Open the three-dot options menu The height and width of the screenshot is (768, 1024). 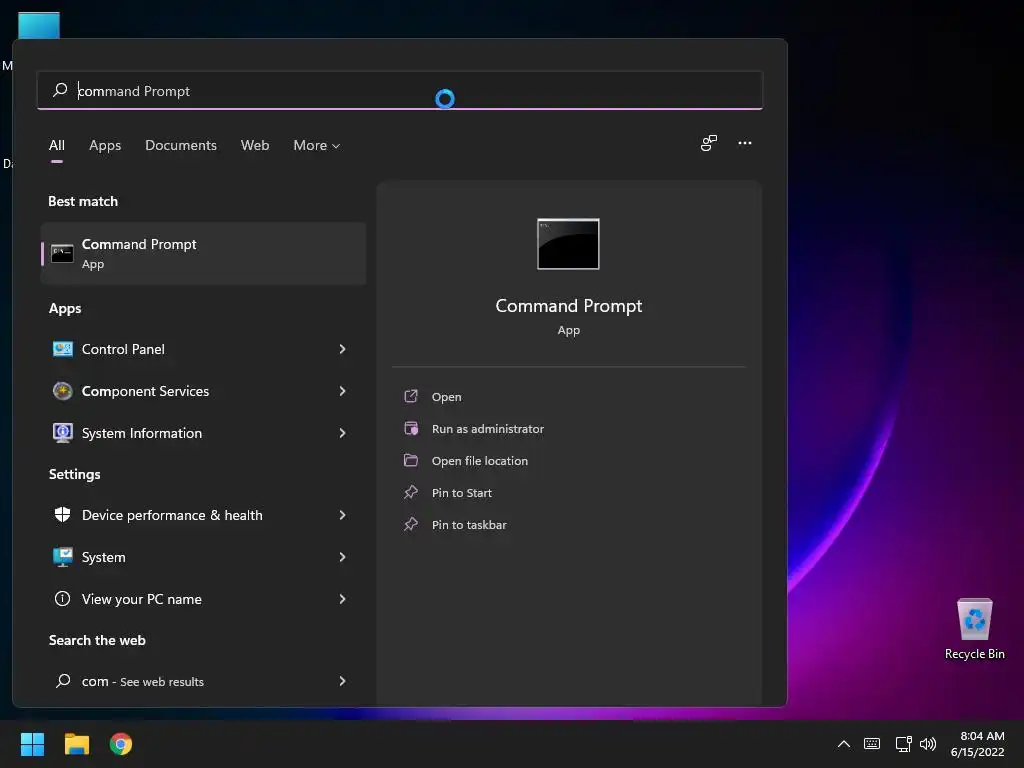744,143
